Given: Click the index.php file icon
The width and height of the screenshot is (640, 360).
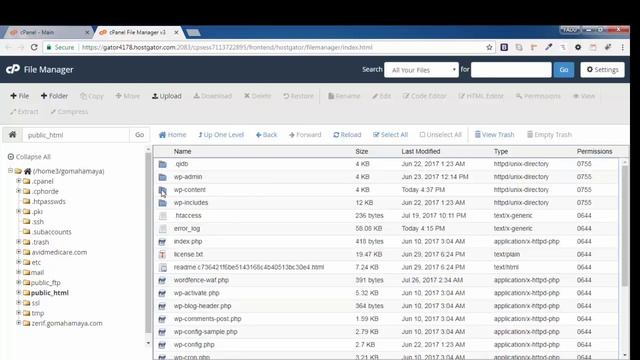Looking at the screenshot, I should pos(162,242).
